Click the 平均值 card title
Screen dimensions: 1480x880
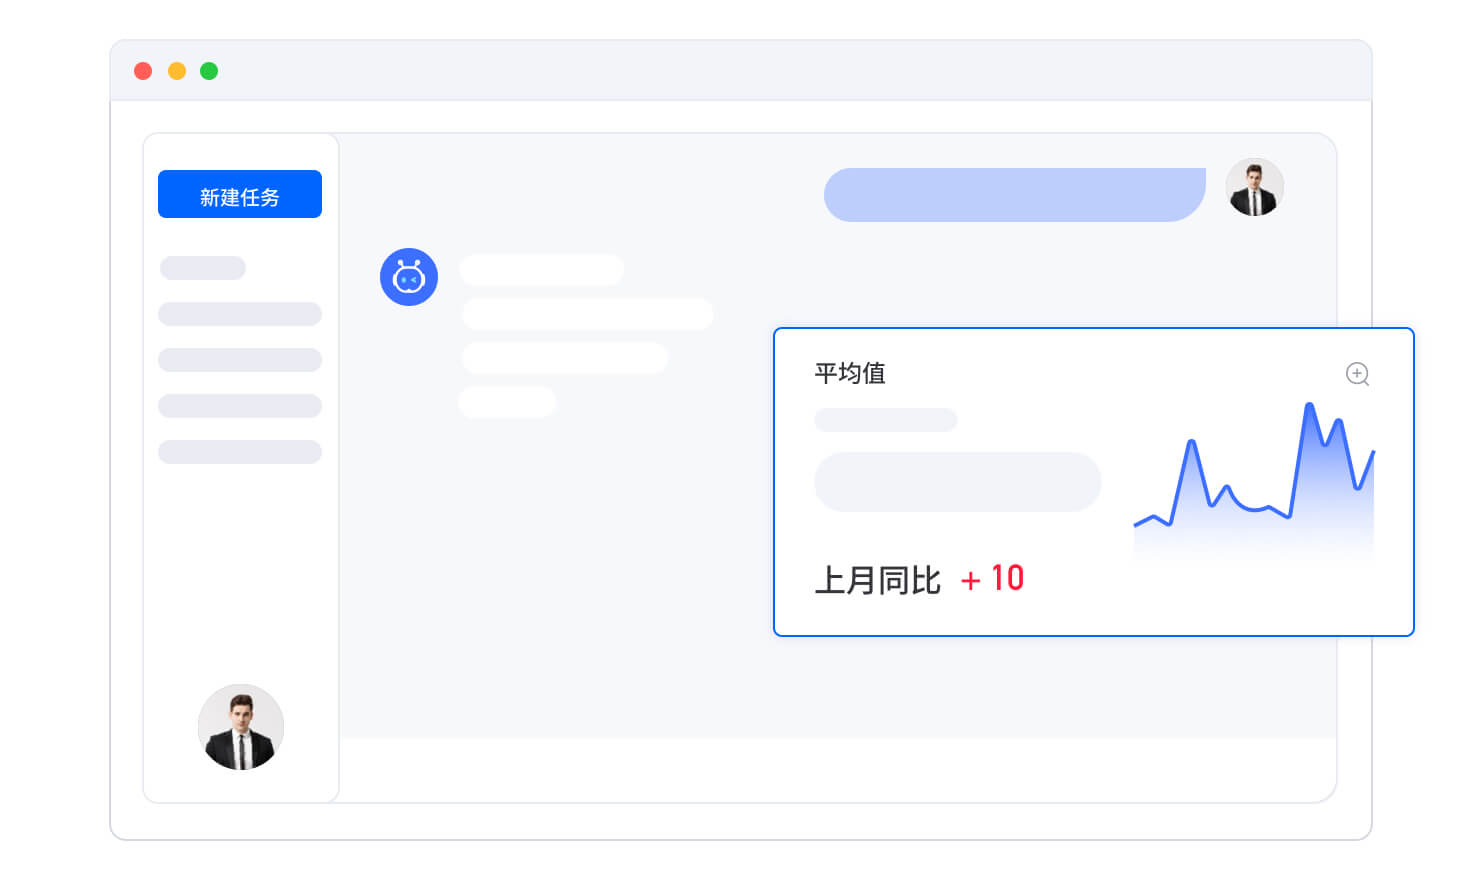(850, 374)
